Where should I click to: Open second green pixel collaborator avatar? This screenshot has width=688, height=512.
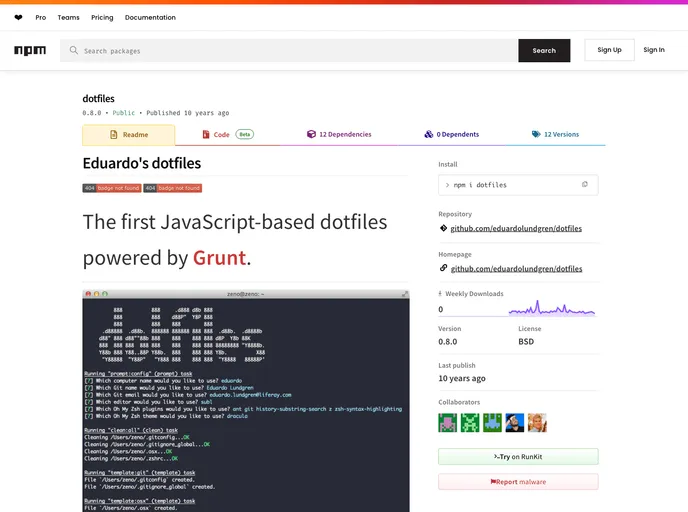[470, 423]
